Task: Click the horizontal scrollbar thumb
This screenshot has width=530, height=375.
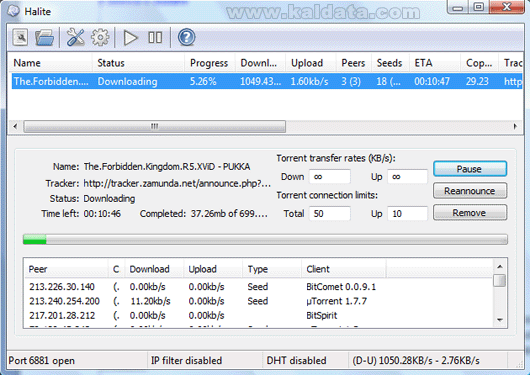Action: coord(154,126)
